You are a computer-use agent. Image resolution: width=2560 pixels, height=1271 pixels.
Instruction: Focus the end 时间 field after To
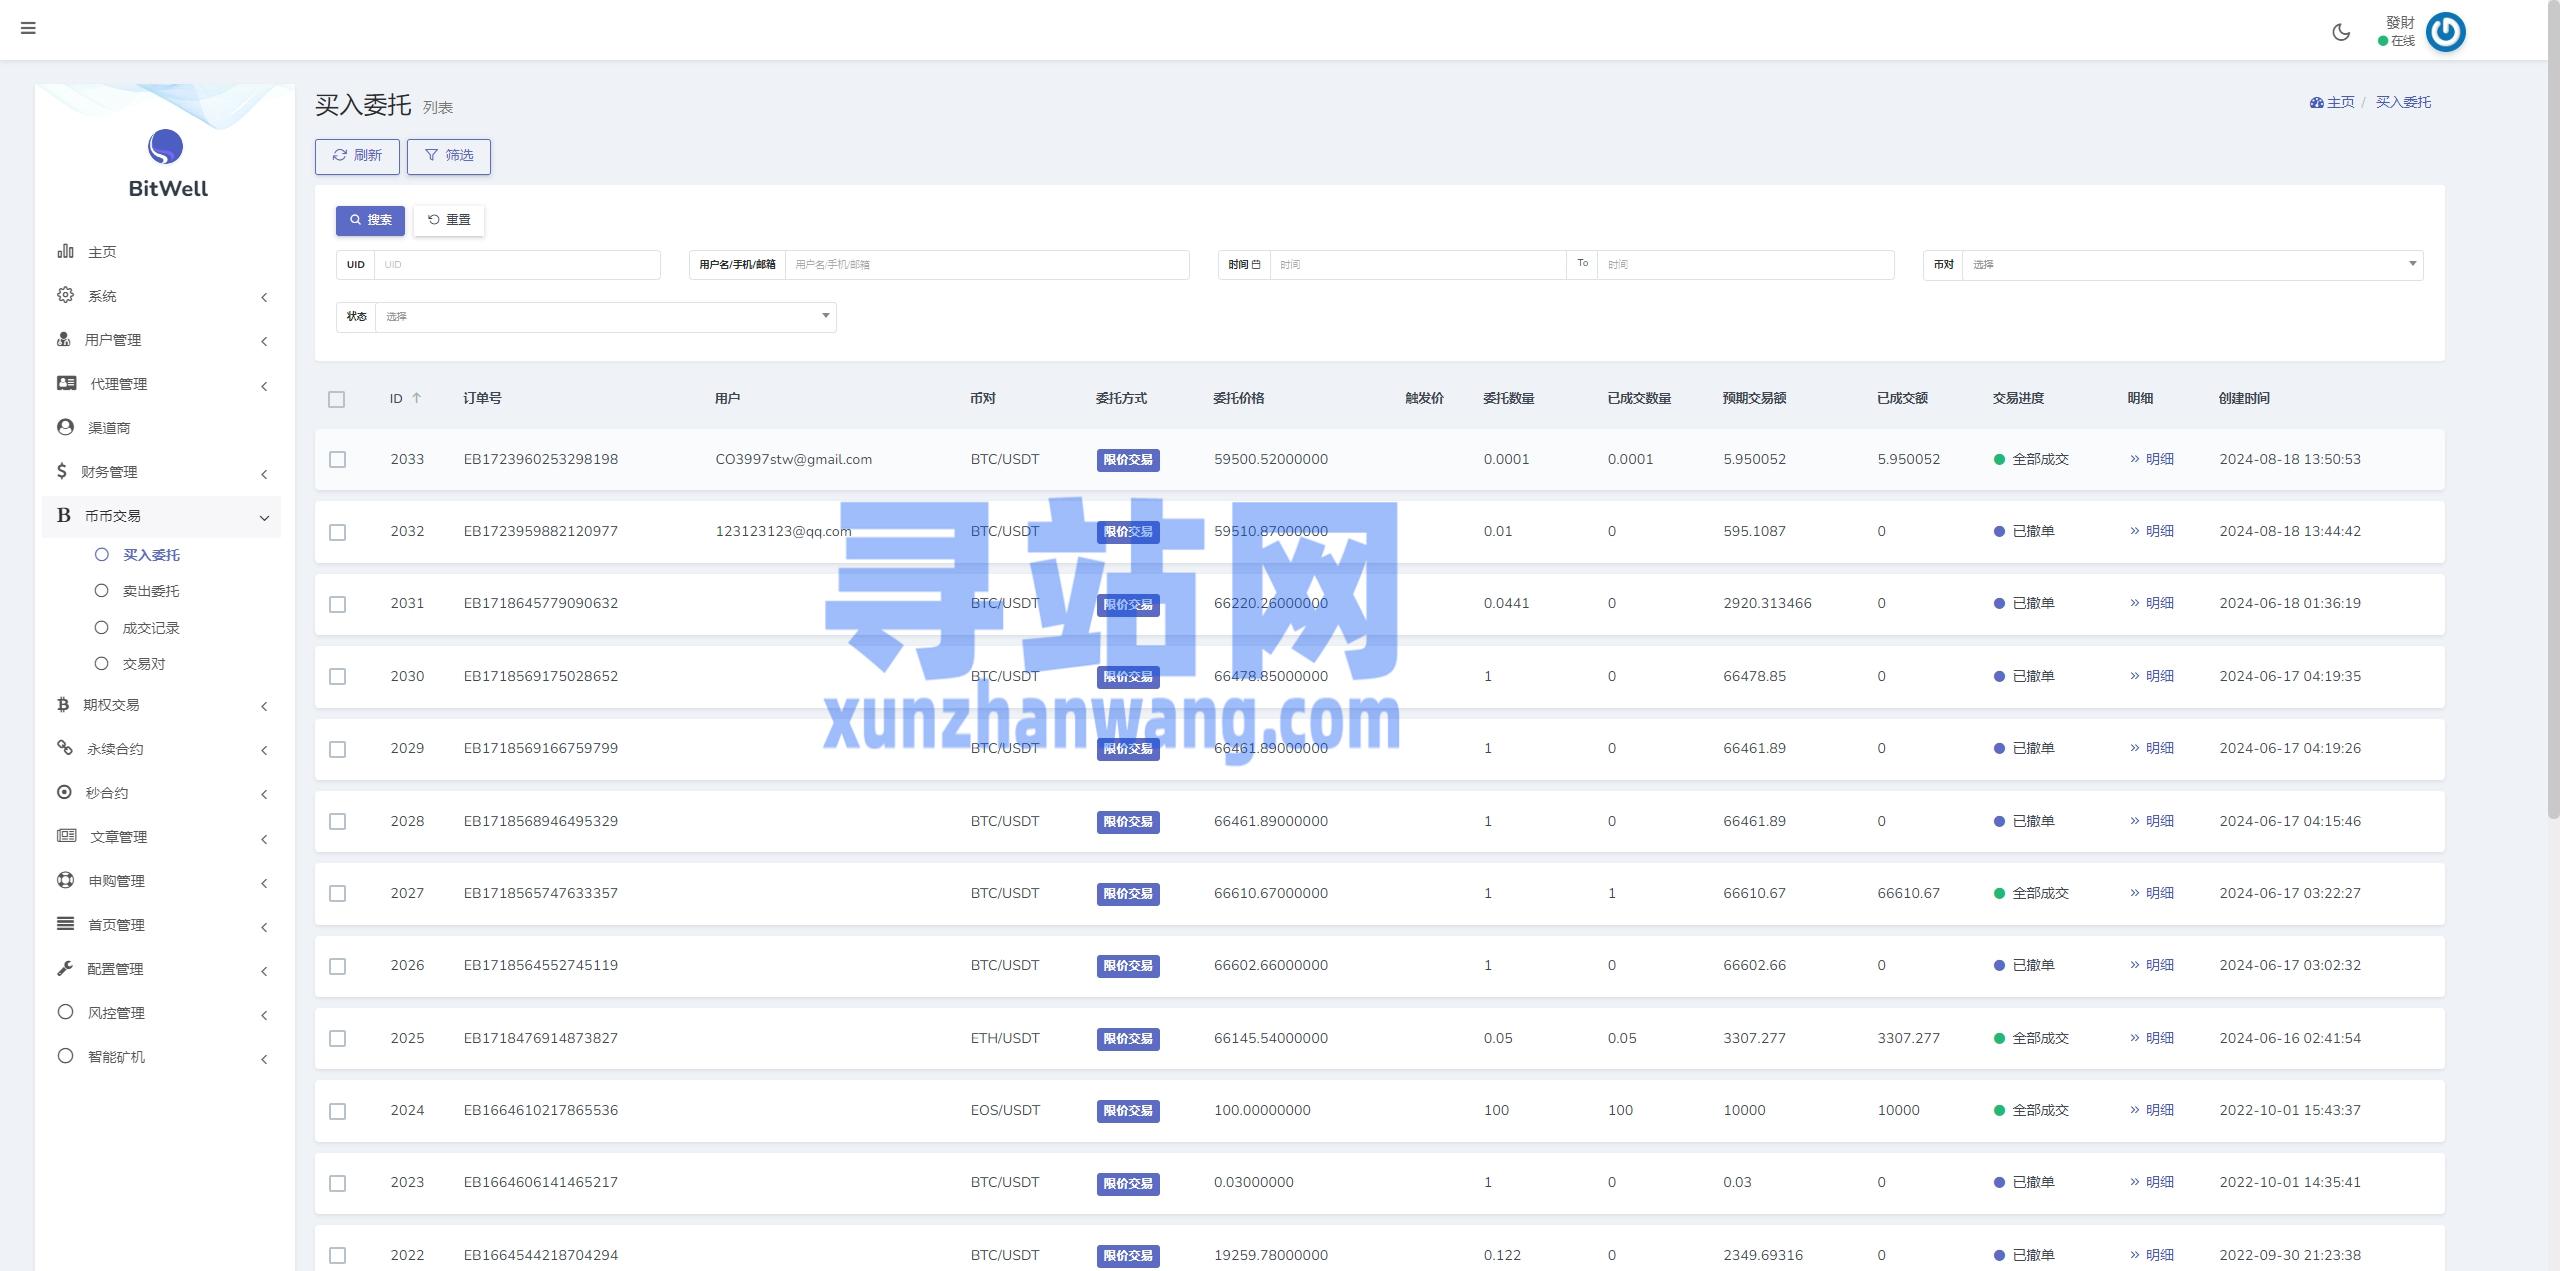[1746, 265]
